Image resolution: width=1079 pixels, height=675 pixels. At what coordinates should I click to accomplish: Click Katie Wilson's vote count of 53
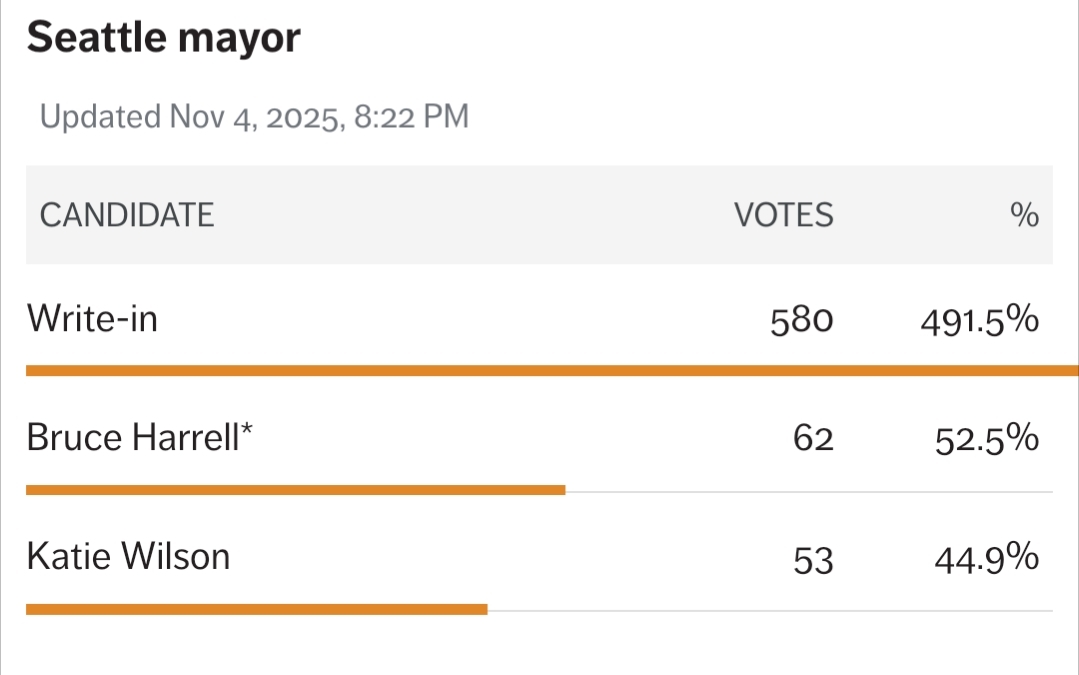tap(813, 560)
